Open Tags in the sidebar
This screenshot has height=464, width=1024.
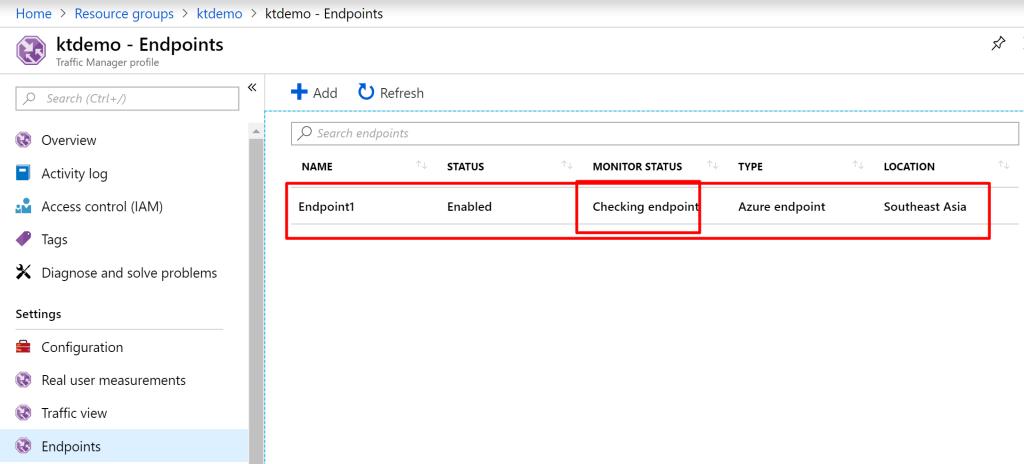pyautogui.click(x=54, y=240)
